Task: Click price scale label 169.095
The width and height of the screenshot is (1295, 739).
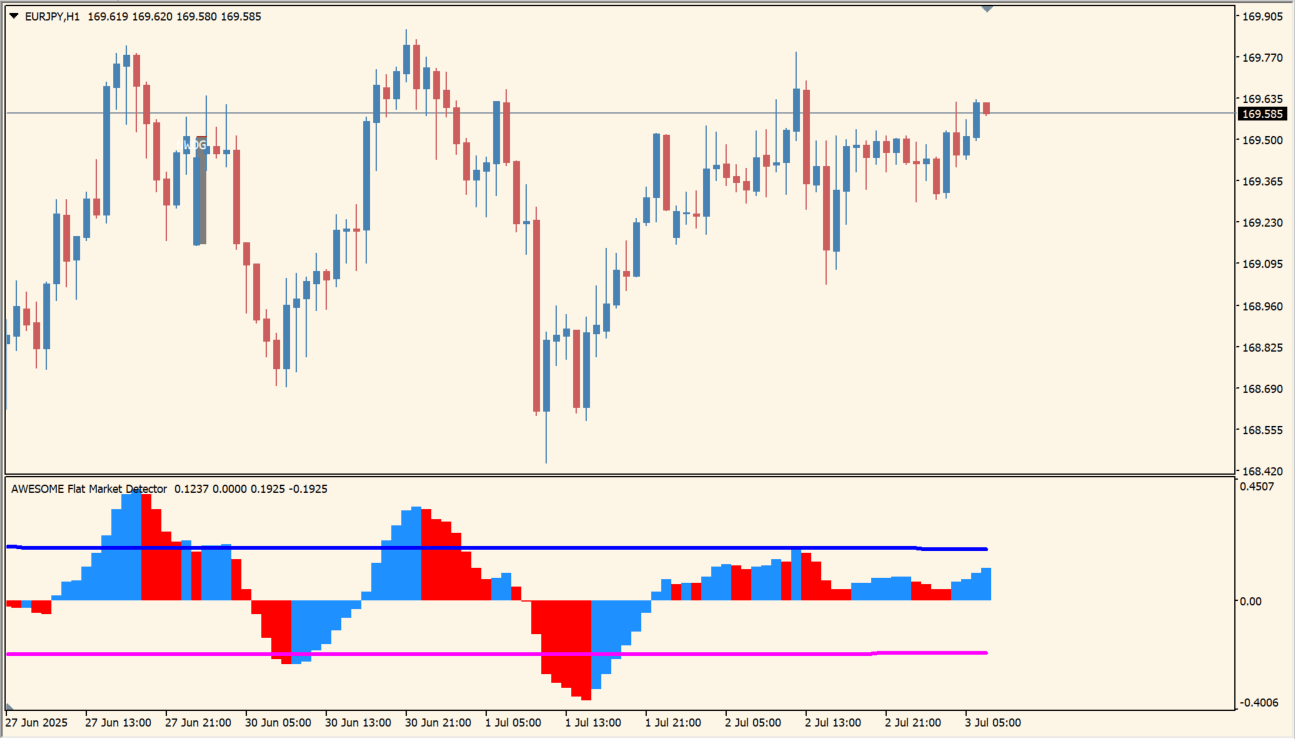Action: (x=1262, y=265)
